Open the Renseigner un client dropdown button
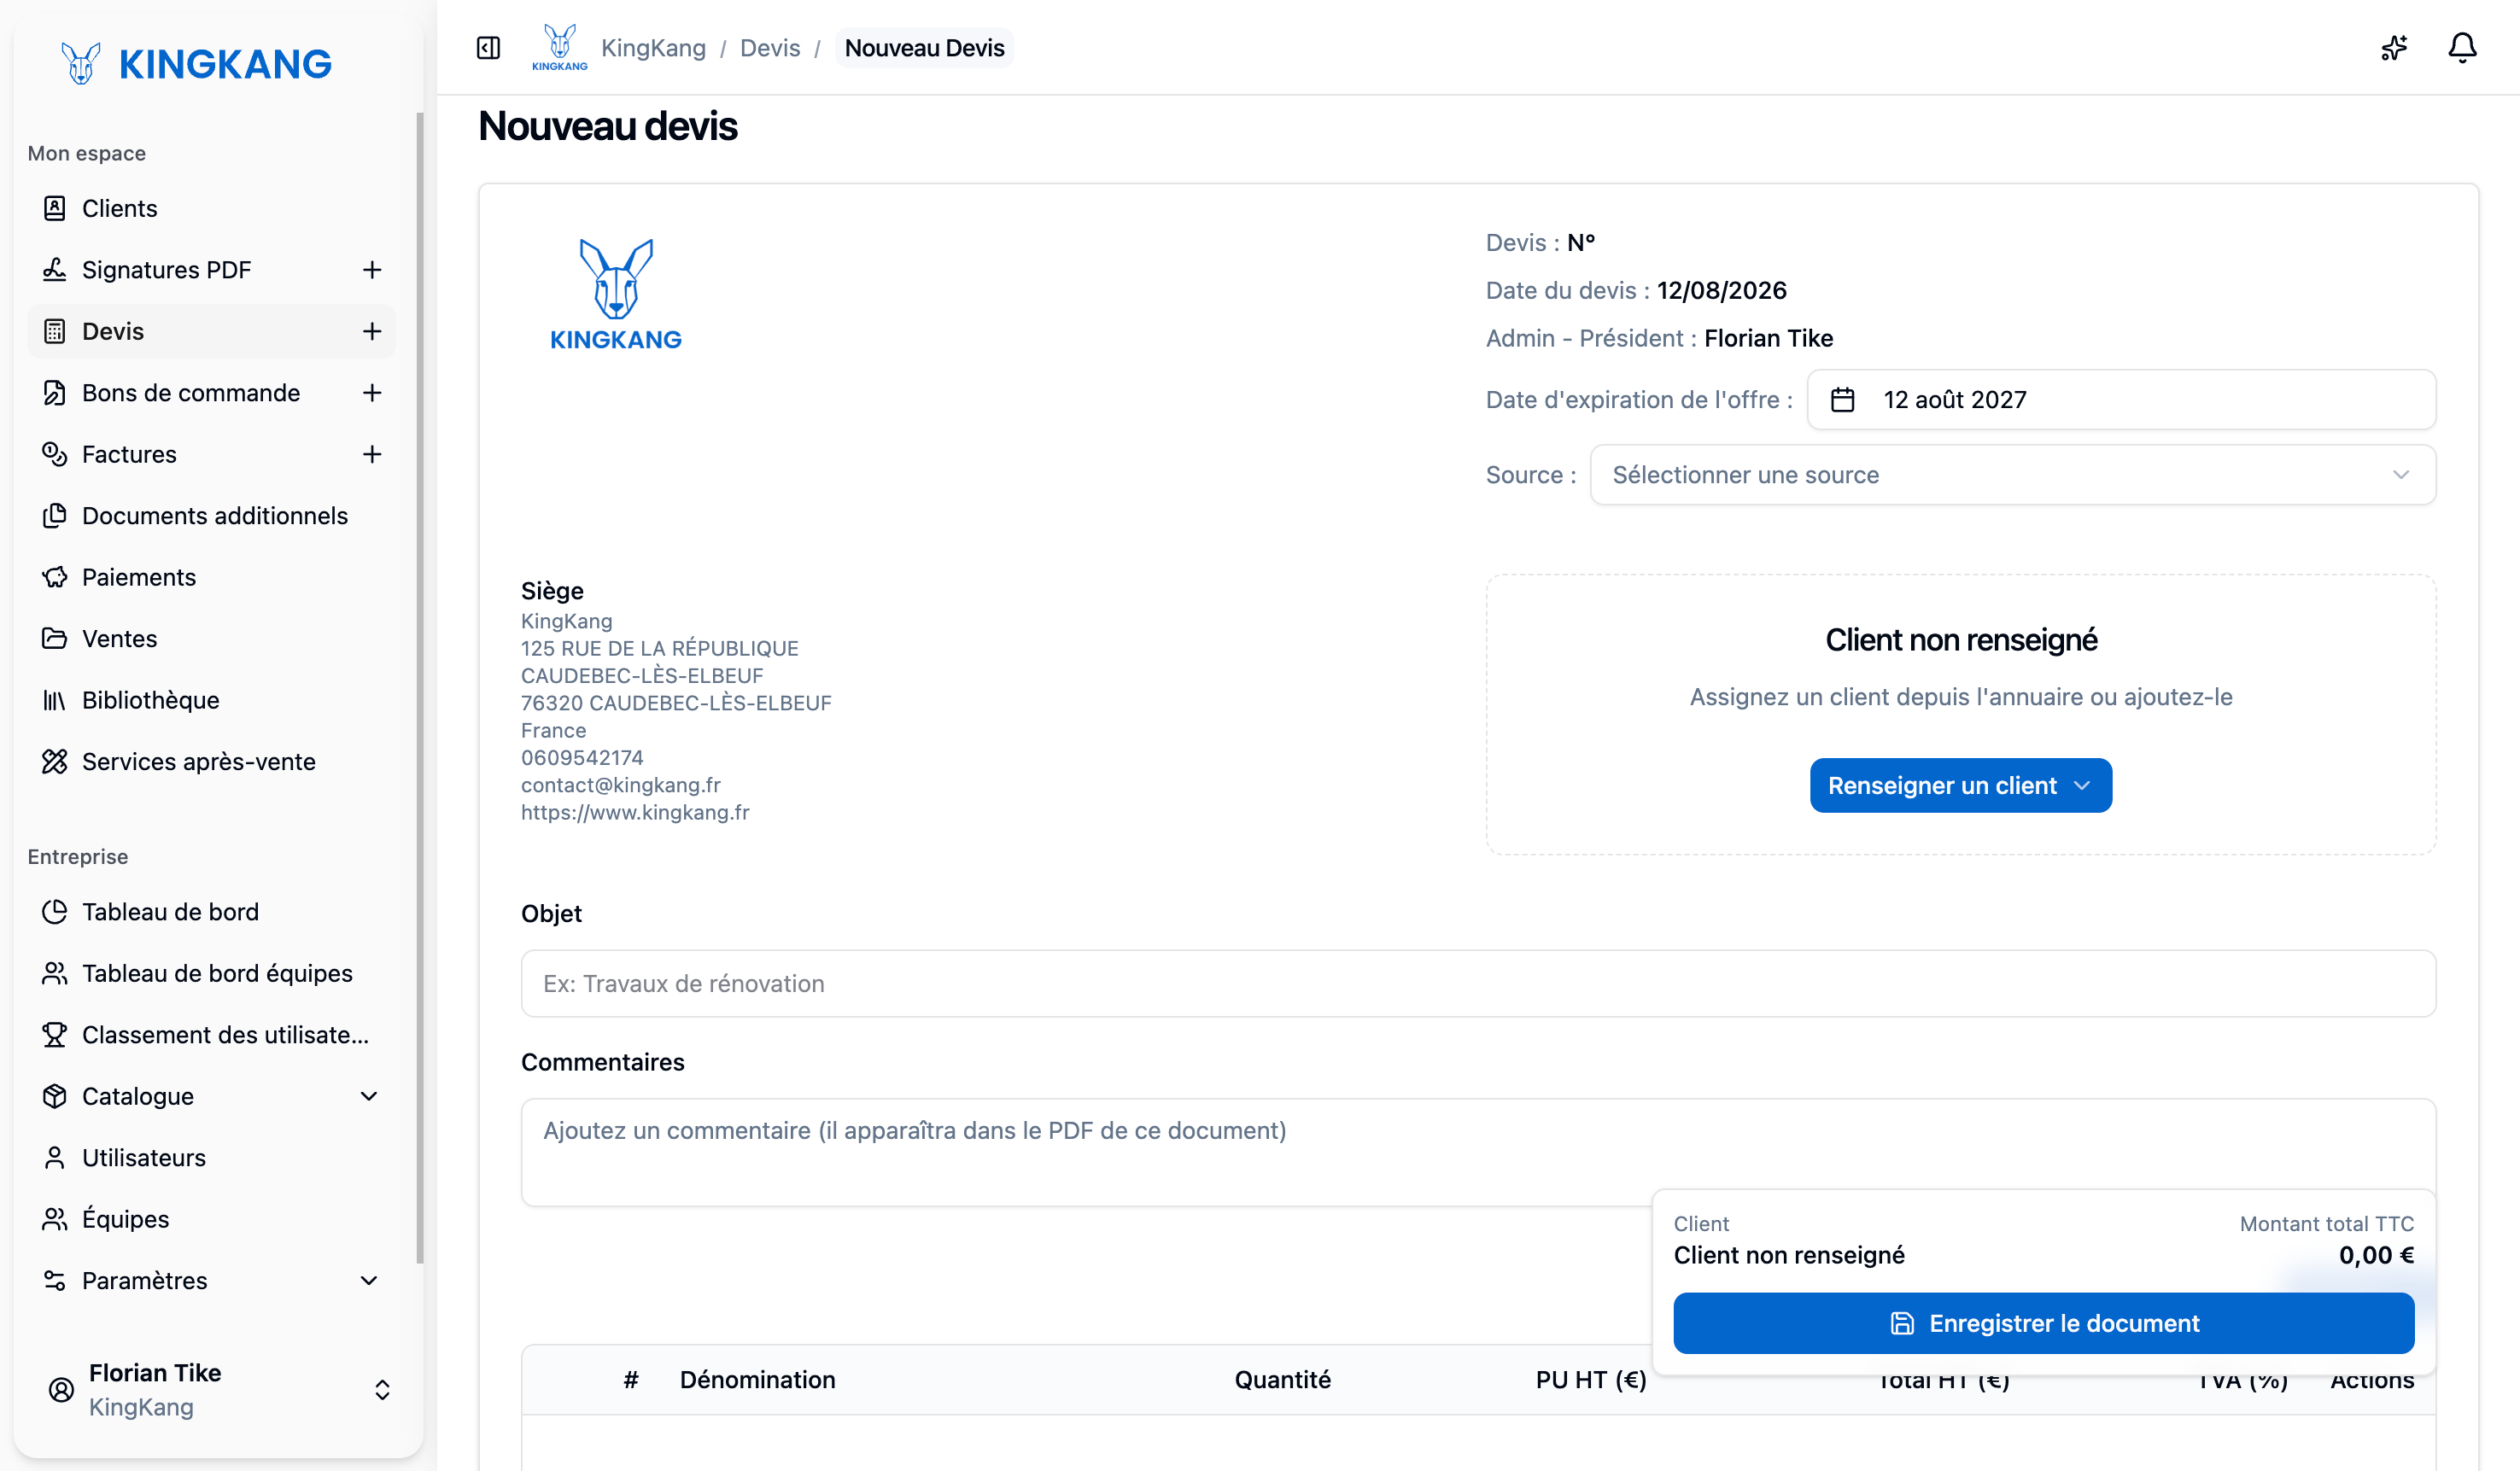Image resolution: width=2520 pixels, height=1471 pixels. (x=1960, y=785)
